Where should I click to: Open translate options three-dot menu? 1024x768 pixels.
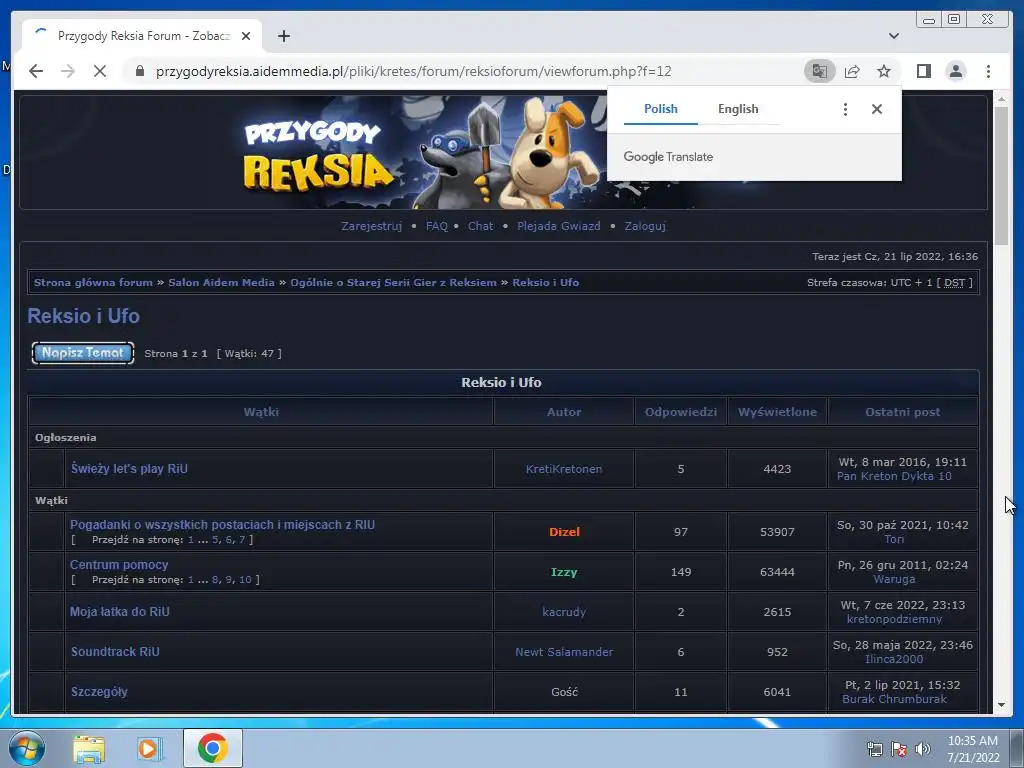tap(845, 109)
